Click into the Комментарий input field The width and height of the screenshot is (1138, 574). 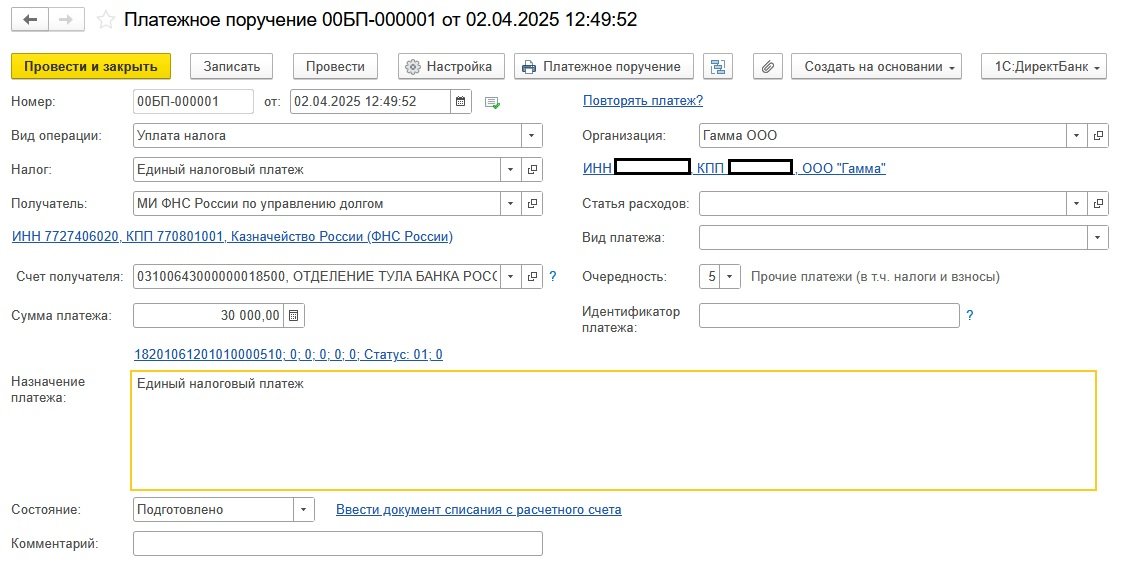coord(337,544)
